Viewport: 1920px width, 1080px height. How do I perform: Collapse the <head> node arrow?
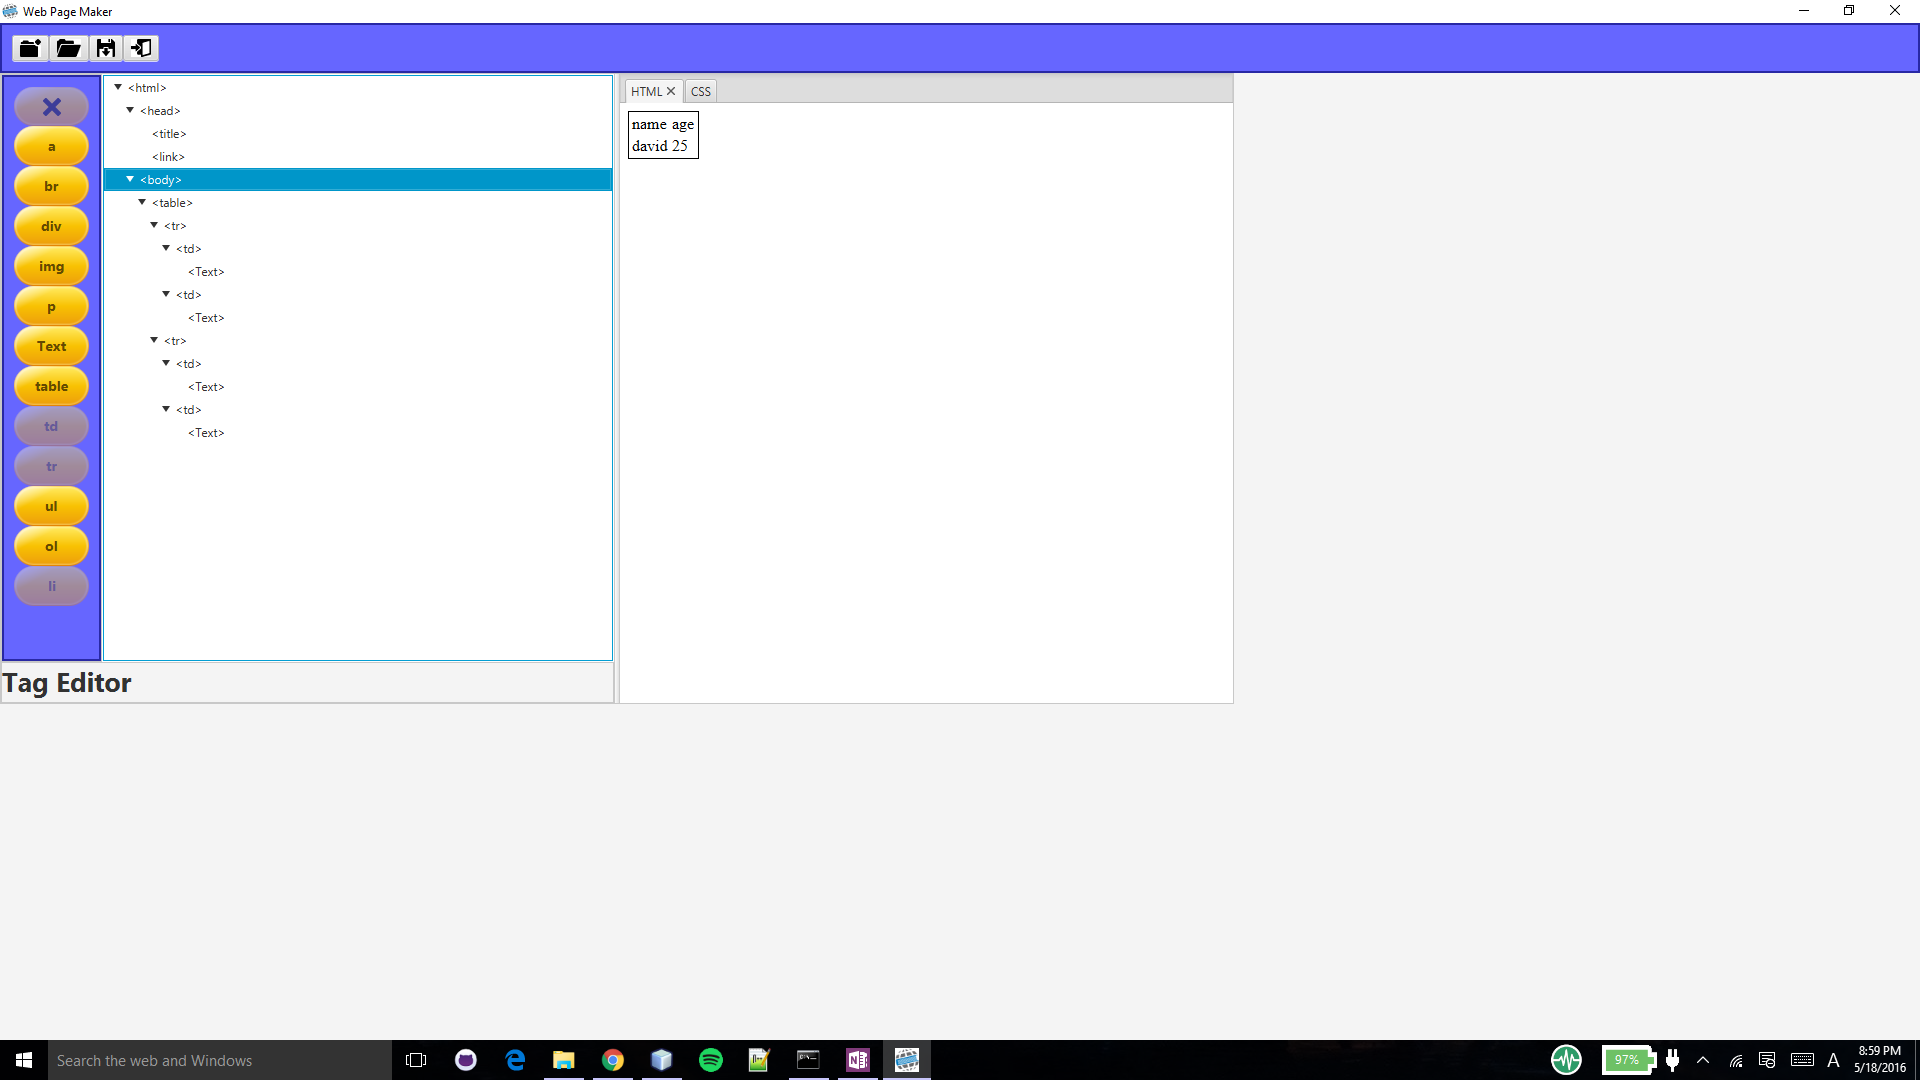pos(130,111)
